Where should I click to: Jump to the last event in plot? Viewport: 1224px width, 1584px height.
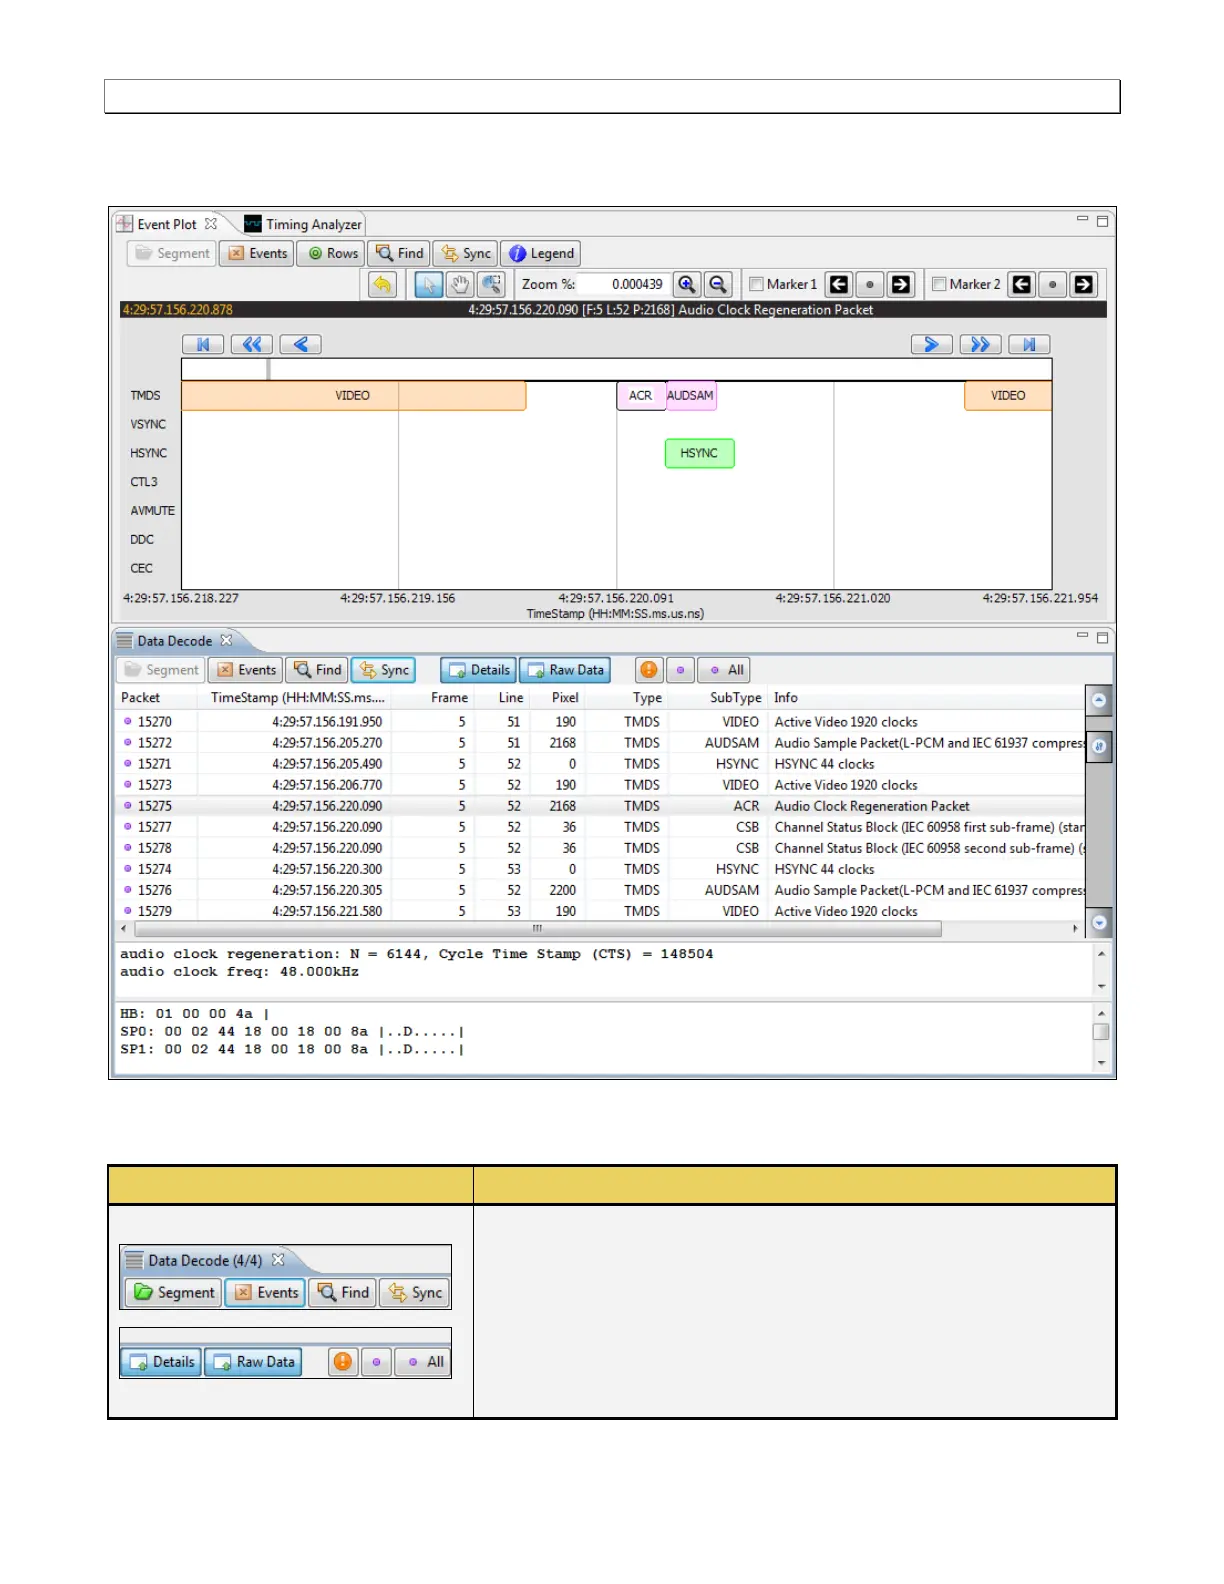coord(1029,345)
